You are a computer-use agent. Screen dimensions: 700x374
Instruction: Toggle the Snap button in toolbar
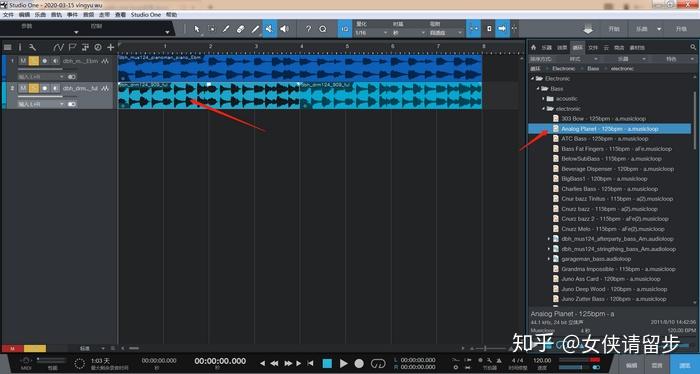473,29
